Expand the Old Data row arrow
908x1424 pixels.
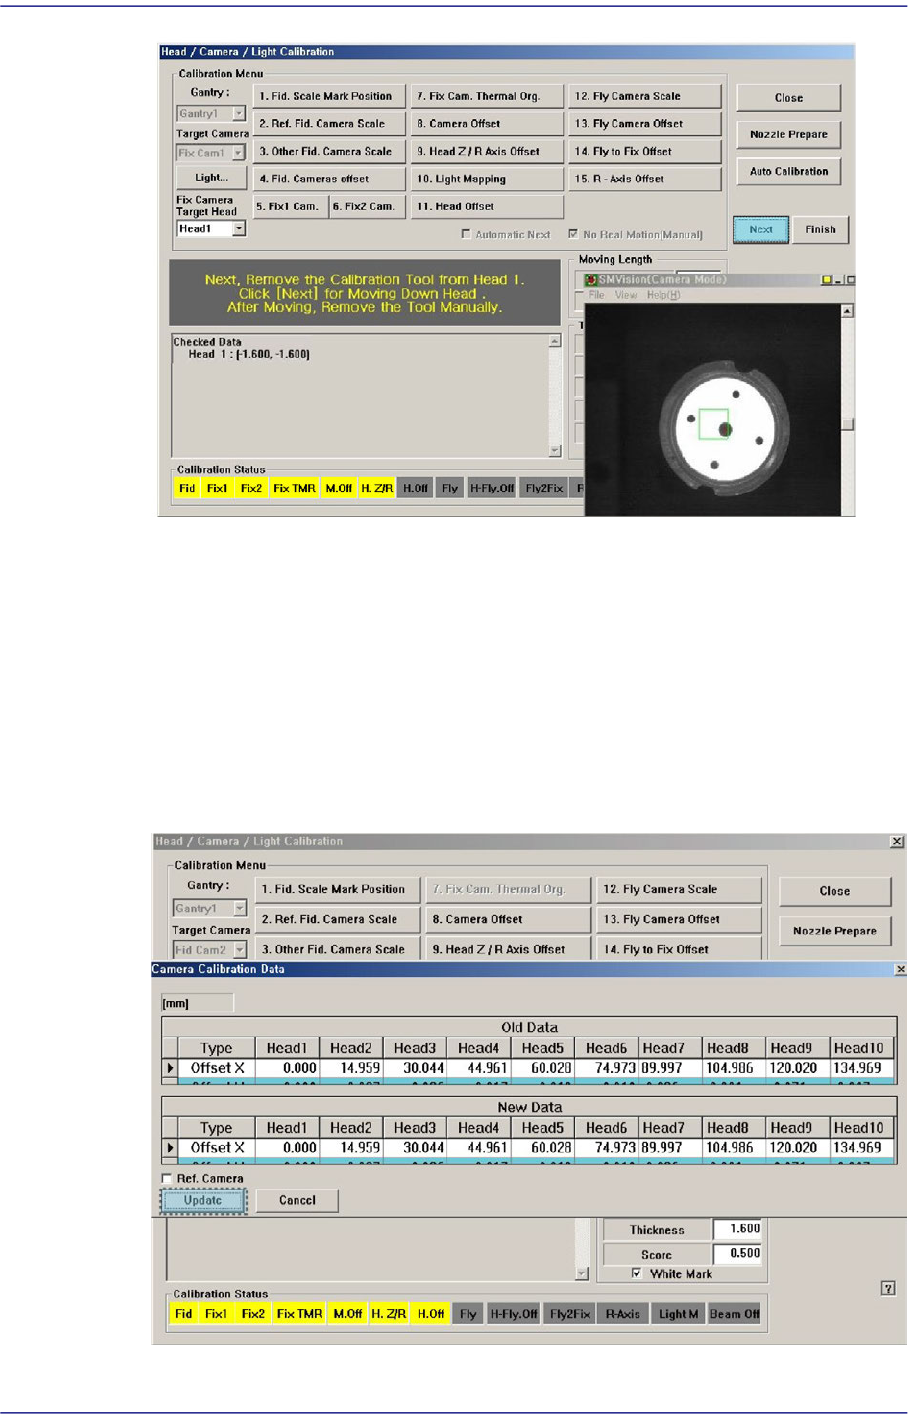point(170,1068)
